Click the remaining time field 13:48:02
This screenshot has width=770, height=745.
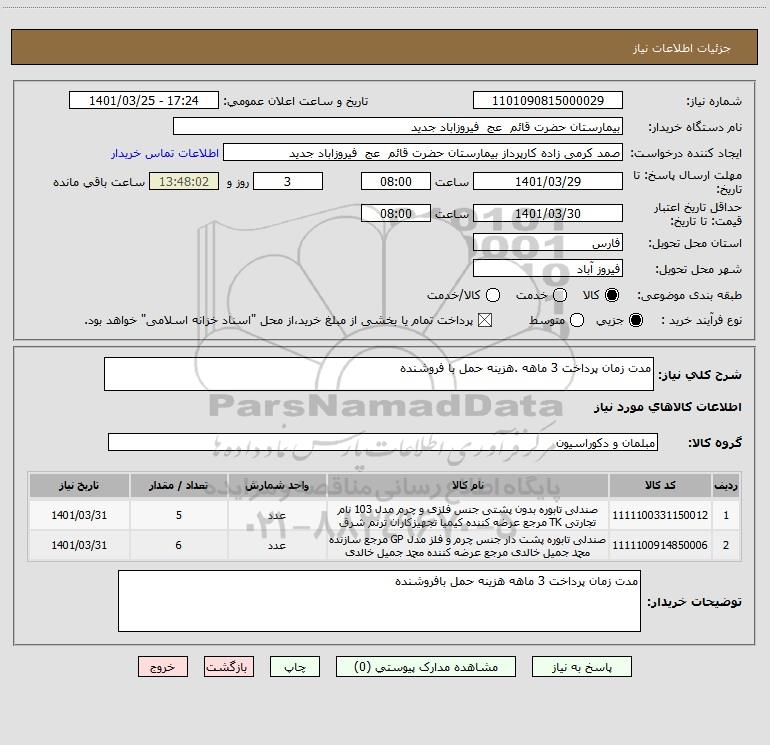click(x=184, y=181)
